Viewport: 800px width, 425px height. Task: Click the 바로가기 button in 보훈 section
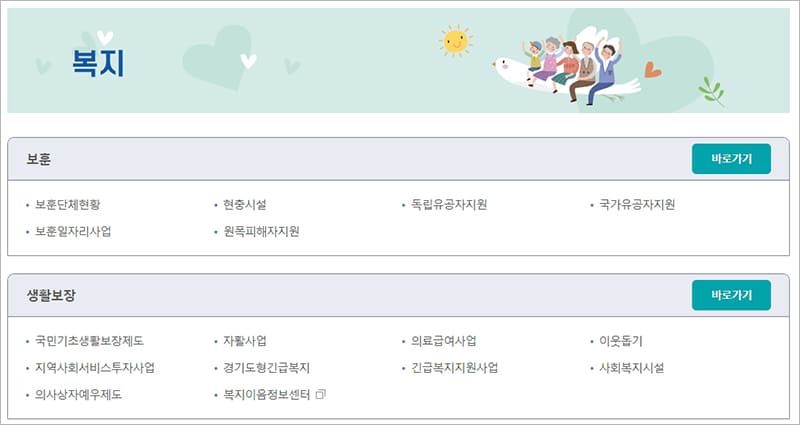tap(731, 159)
